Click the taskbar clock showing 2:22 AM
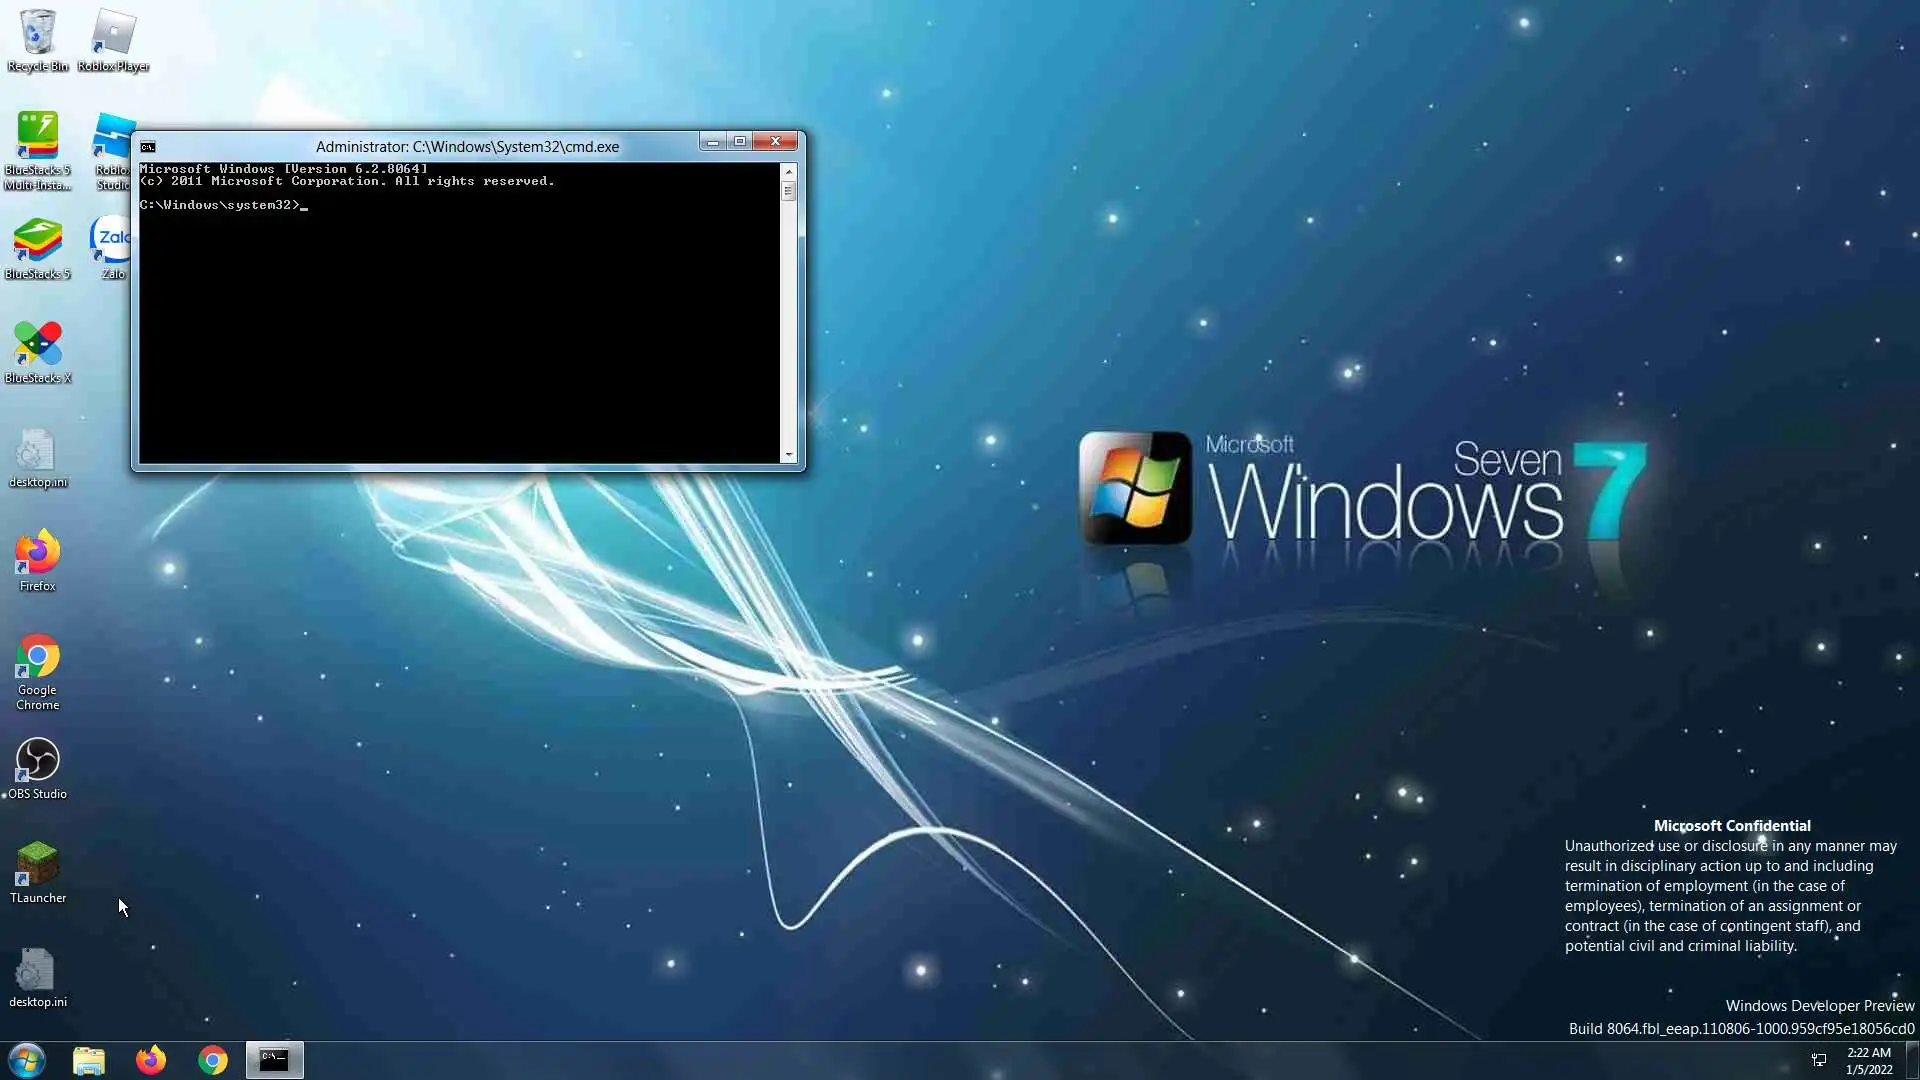 (1868, 1061)
